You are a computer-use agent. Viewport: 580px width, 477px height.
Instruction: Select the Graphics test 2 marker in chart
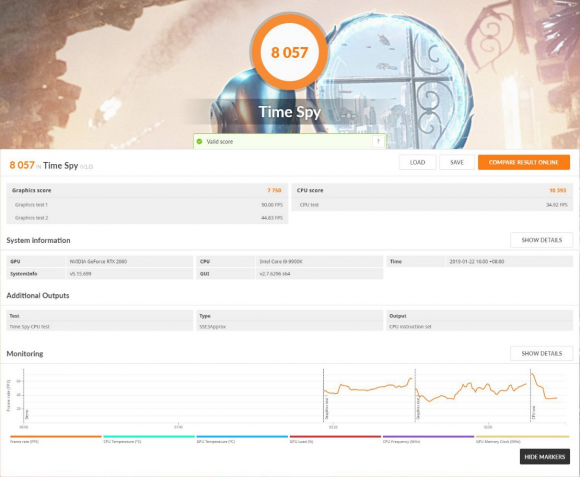pyautogui.click(x=418, y=408)
